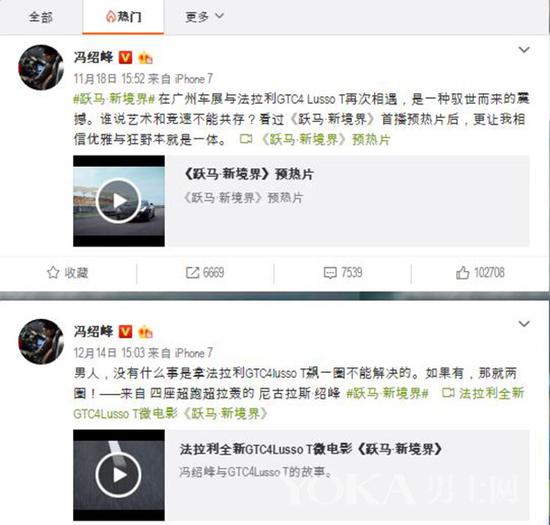Like the post with 102708 thumbs-up
The image size is (550, 525).
click(x=463, y=272)
